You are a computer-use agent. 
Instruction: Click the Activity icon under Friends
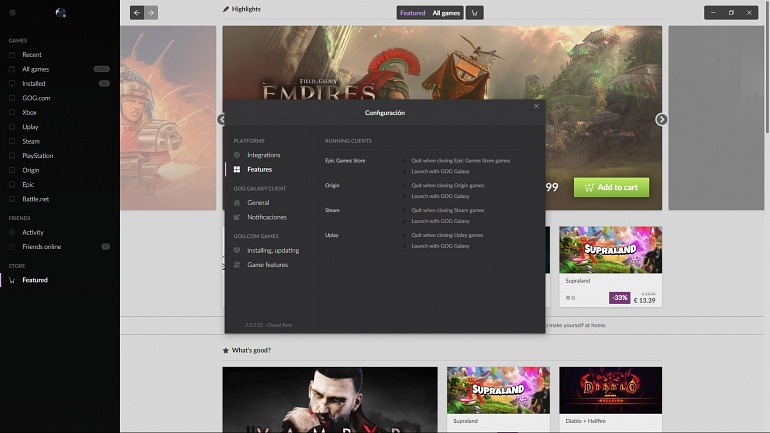tap(12, 233)
